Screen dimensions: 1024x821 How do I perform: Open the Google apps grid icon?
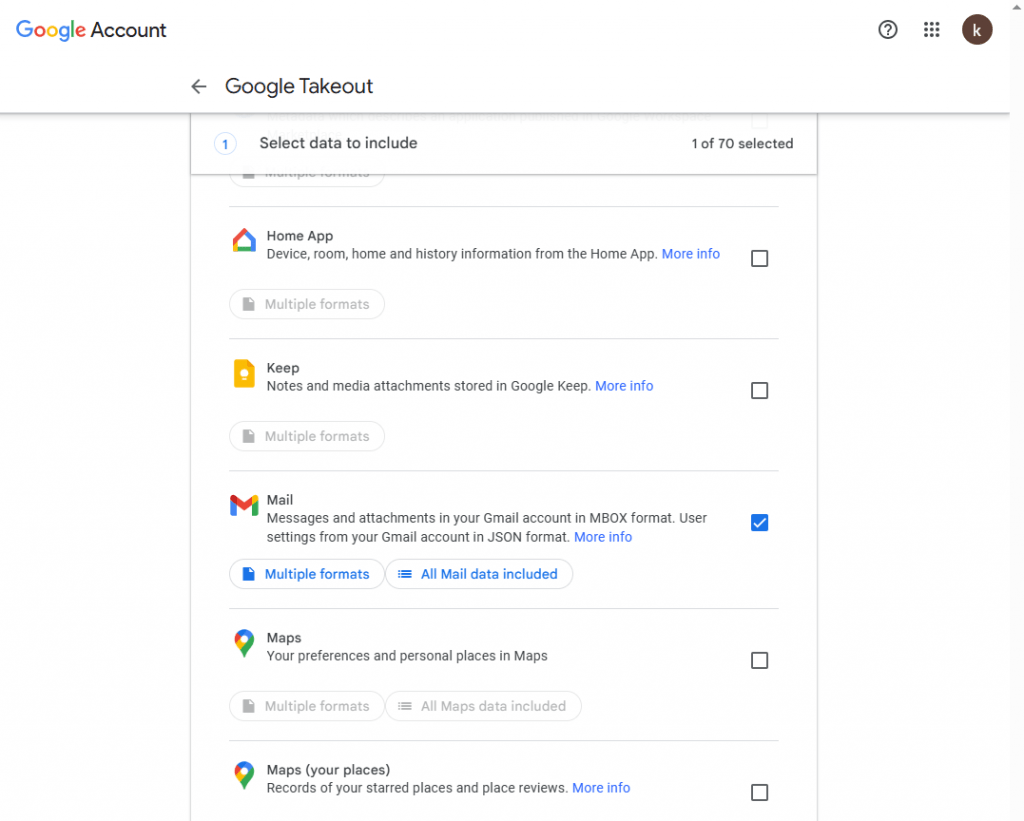[931, 29]
